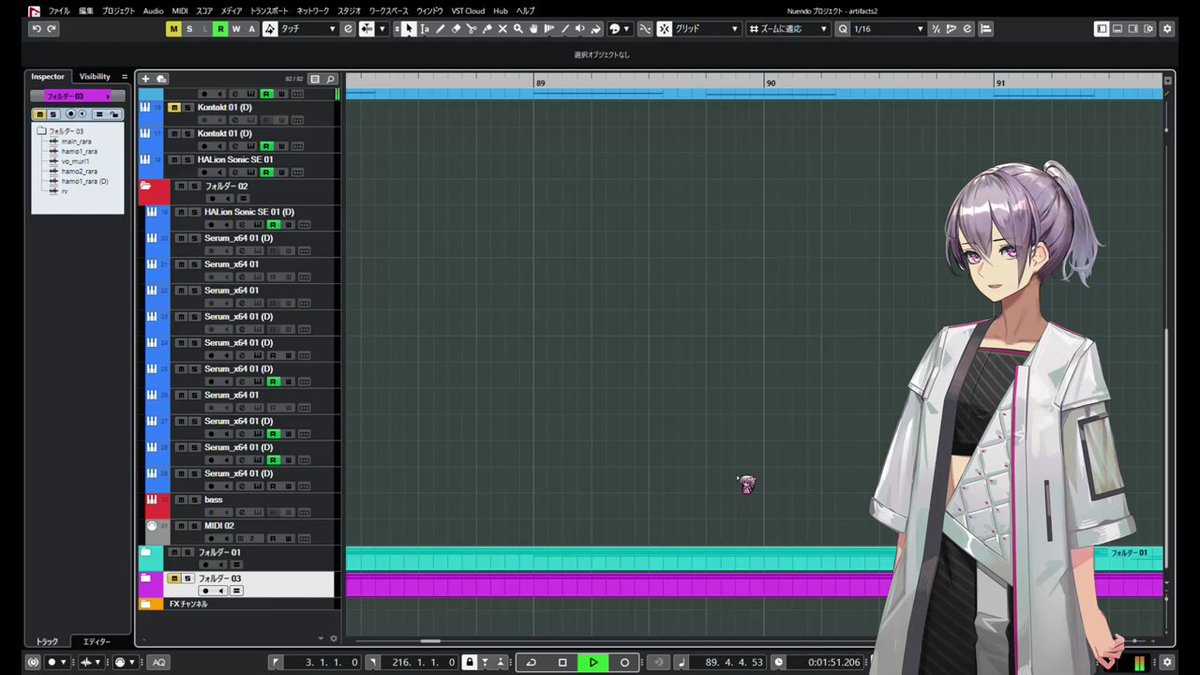Screen dimensions: 1200x675
Task: Open the Auto-Scroll settings dropdown arrow
Action: (x=383, y=29)
